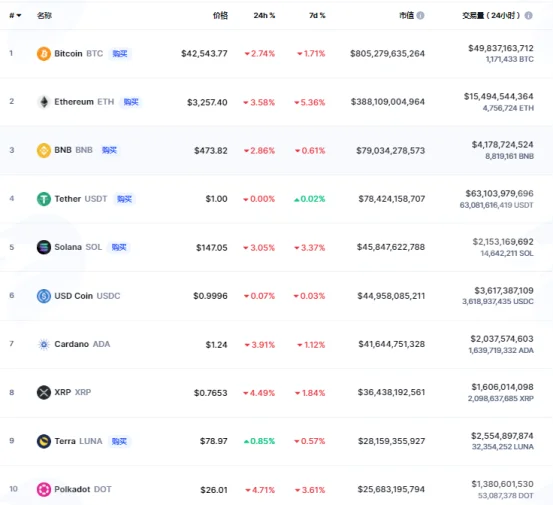Sort by 7d % column header
The width and height of the screenshot is (554, 505).
point(317,16)
